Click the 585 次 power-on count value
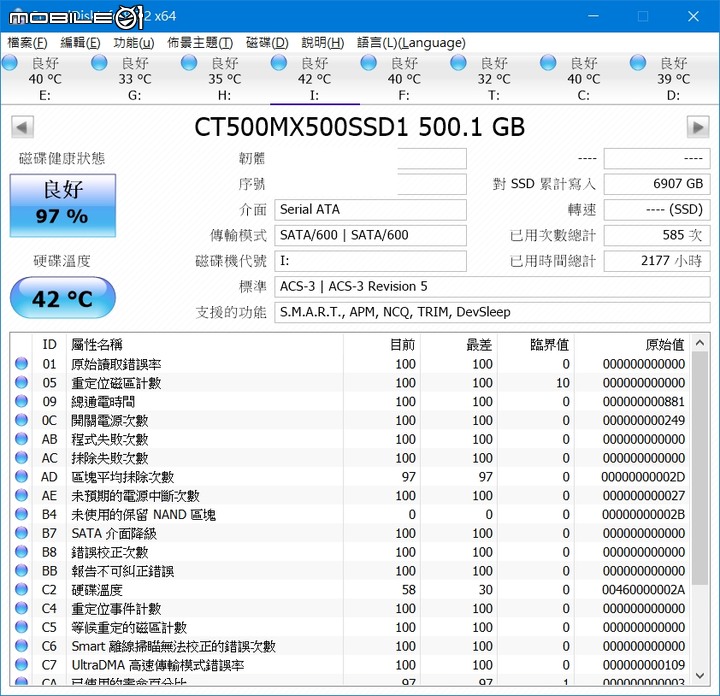This screenshot has width=720, height=696. pos(657,236)
